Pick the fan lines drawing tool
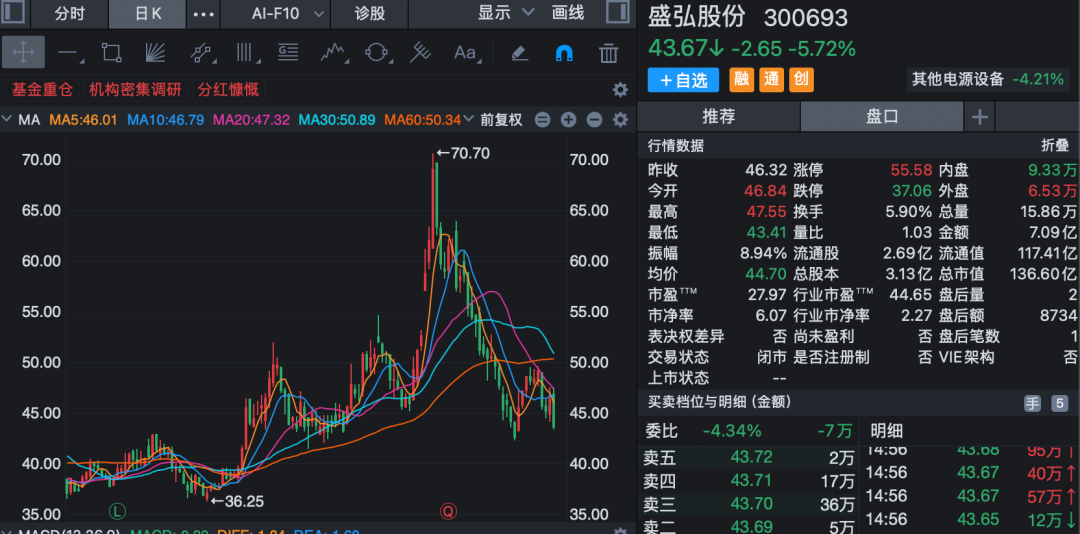The image size is (1080, 534). 156,52
